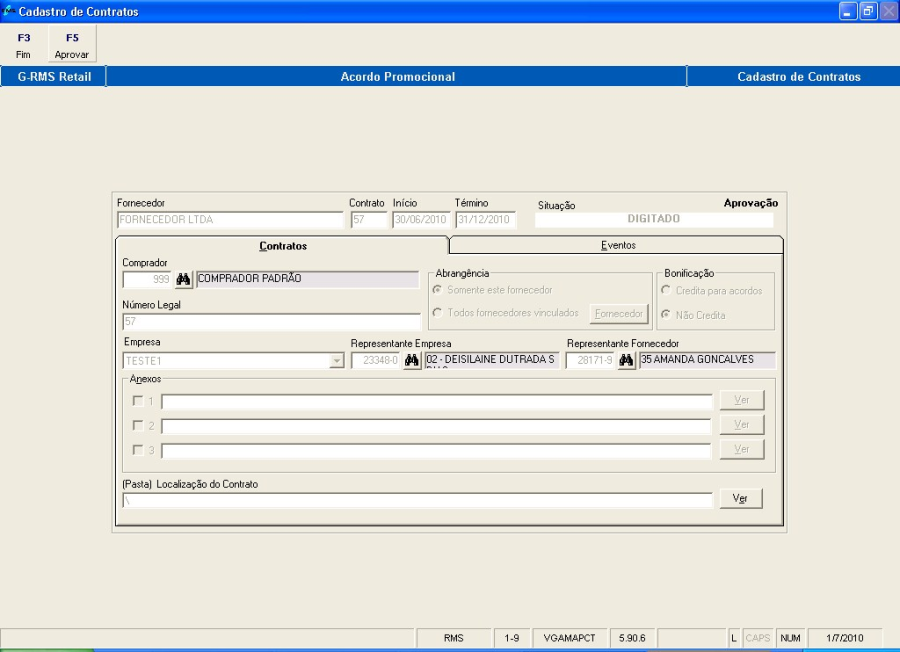Click the Fornecedor button in Abrangência
The height and width of the screenshot is (652, 900).
[617, 314]
